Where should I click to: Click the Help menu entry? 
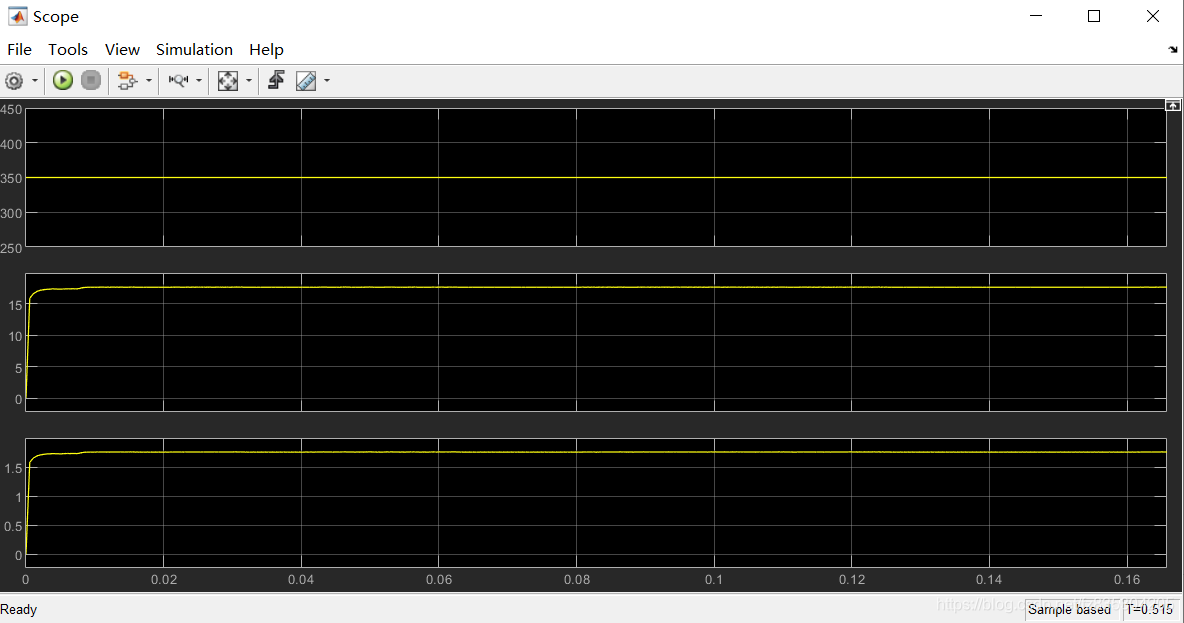click(266, 49)
